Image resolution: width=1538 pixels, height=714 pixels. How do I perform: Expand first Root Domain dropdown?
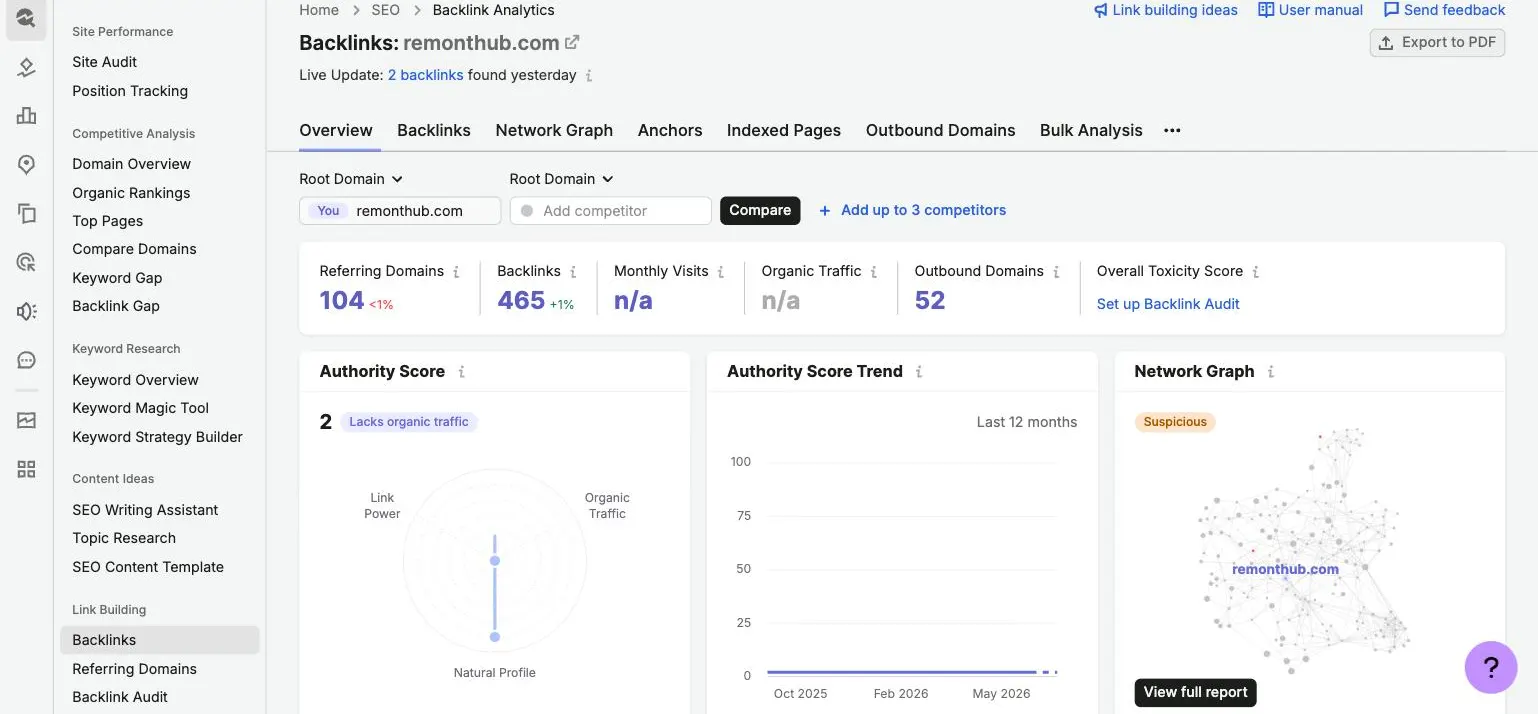[351, 179]
